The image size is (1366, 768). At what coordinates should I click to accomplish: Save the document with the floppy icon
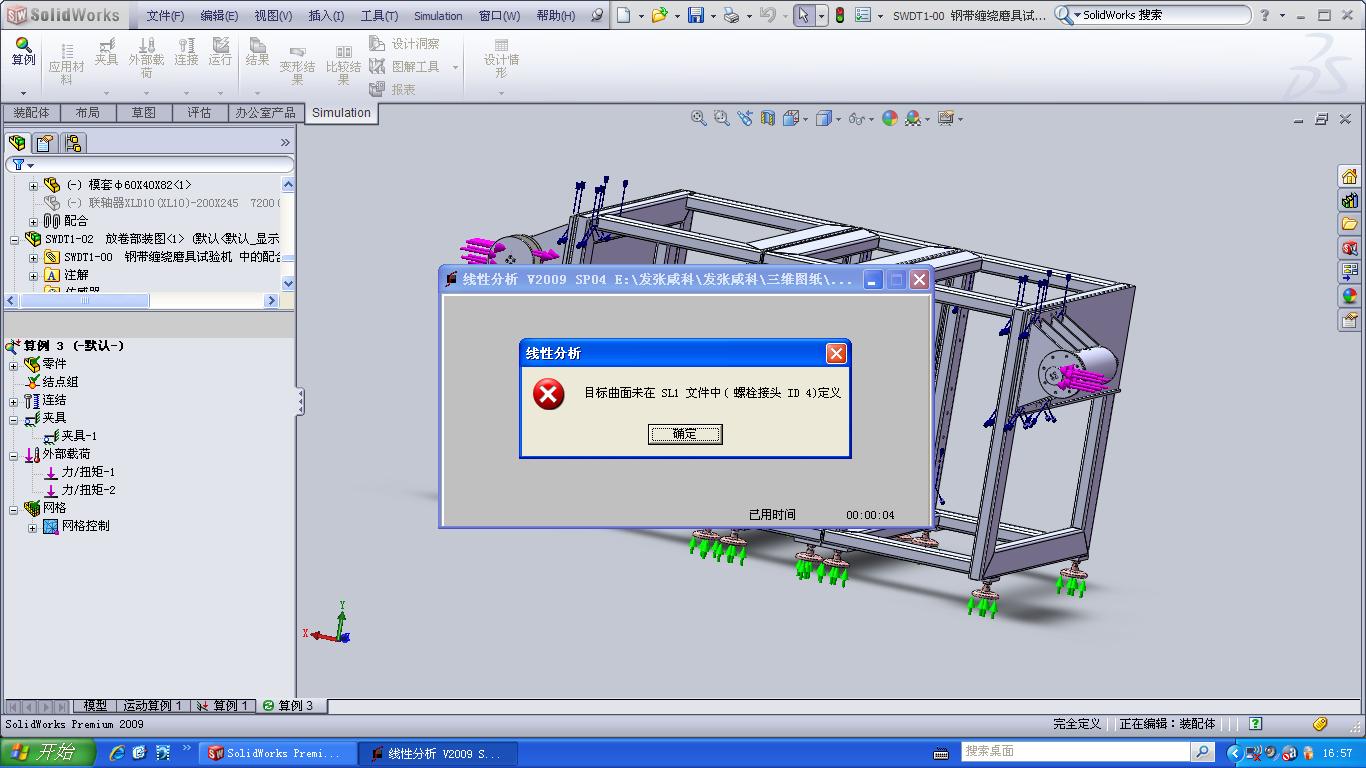click(x=696, y=15)
